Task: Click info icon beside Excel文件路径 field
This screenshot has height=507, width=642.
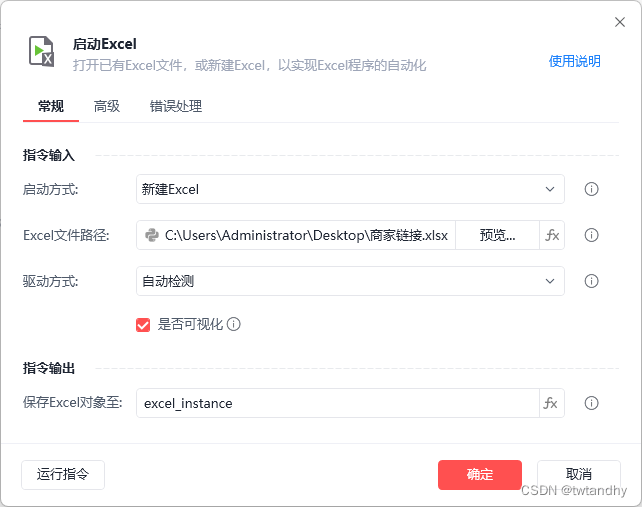Action: point(591,235)
